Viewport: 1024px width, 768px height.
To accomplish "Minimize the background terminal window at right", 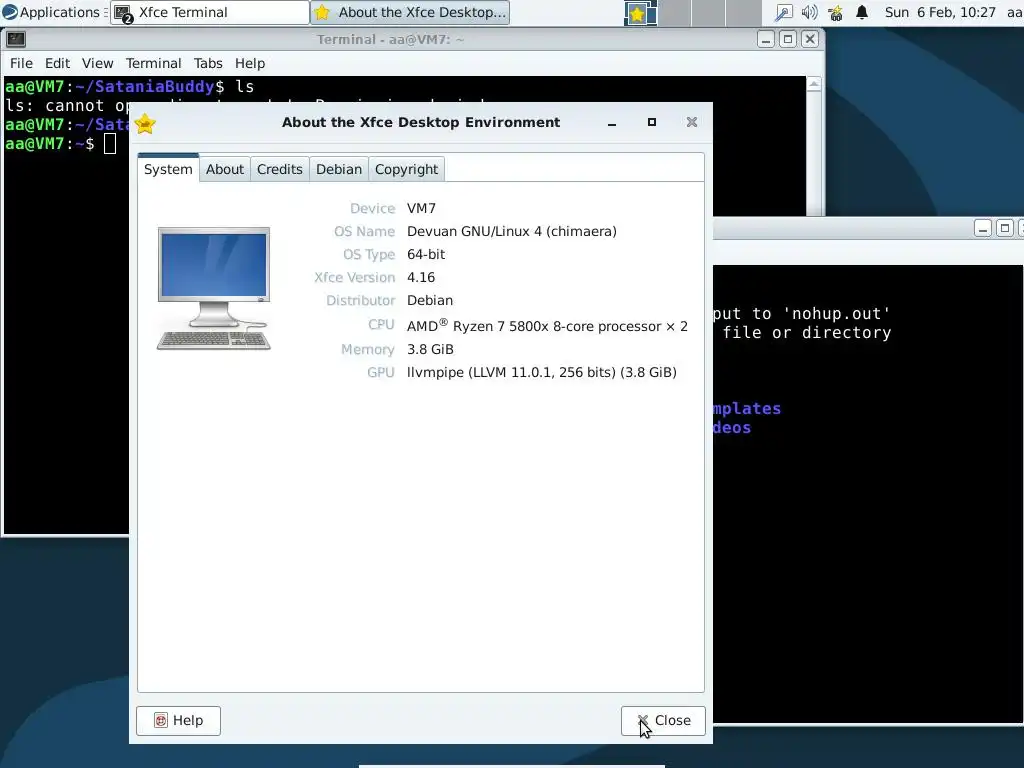I will [983, 228].
